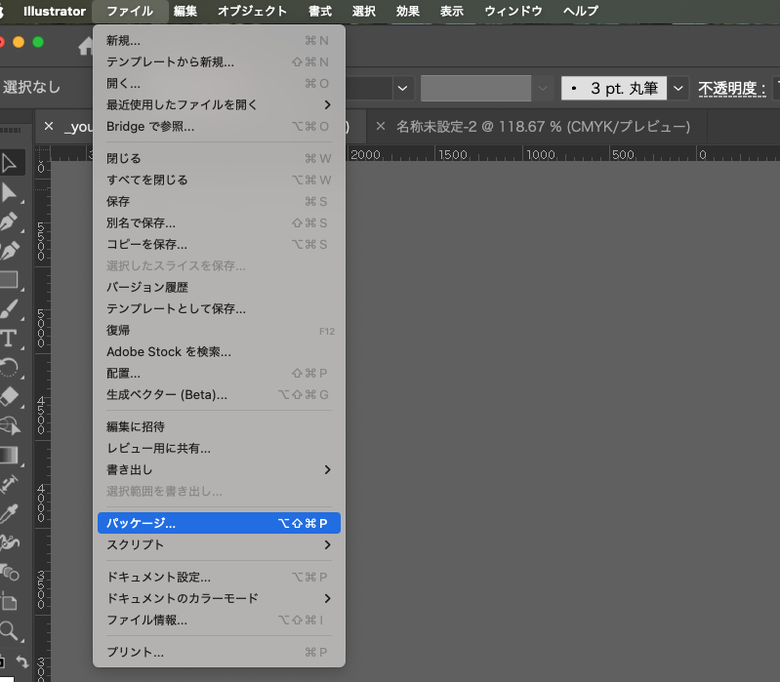Open the 効果 menu
Screen dimensions: 780x682
tap(408, 11)
